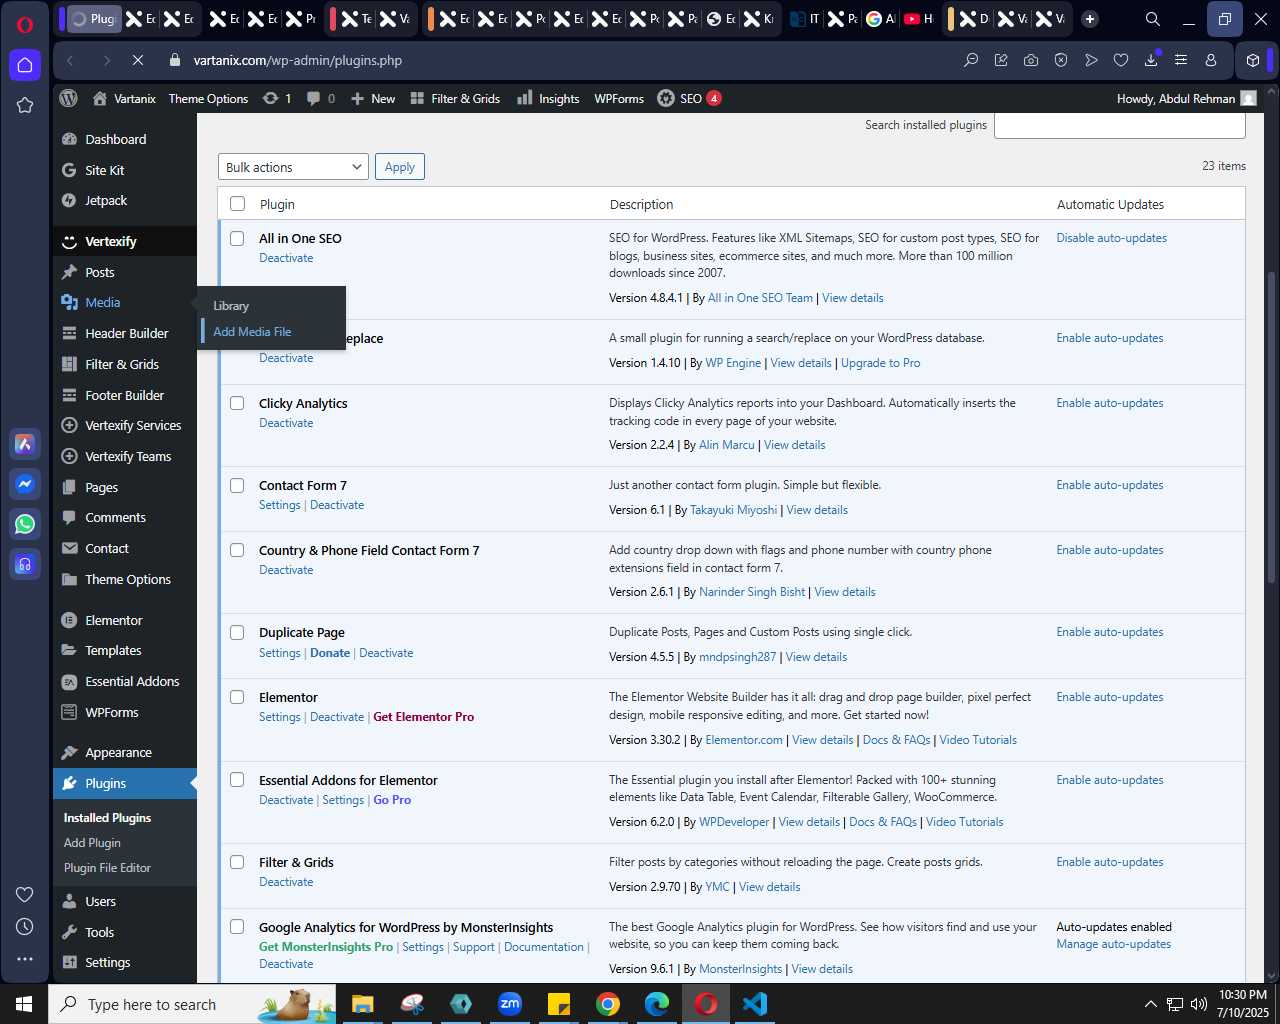Click the browser address bar URL
This screenshot has width=1280, height=1024.
298,60
